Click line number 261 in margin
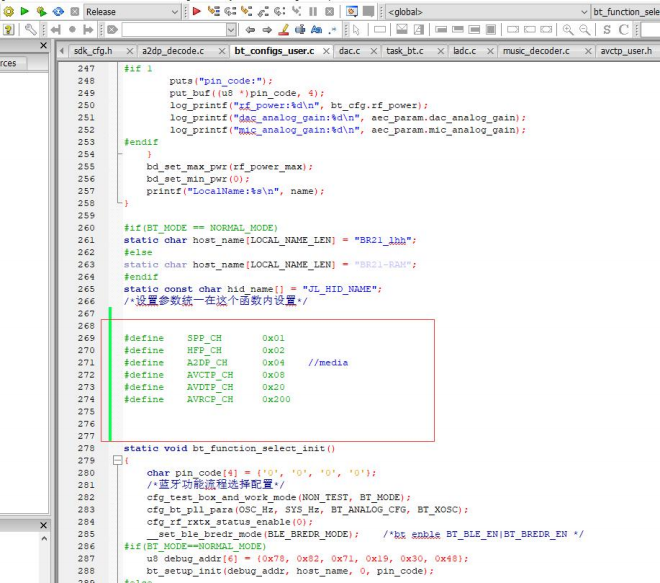 pyautogui.click(x=86, y=240)
